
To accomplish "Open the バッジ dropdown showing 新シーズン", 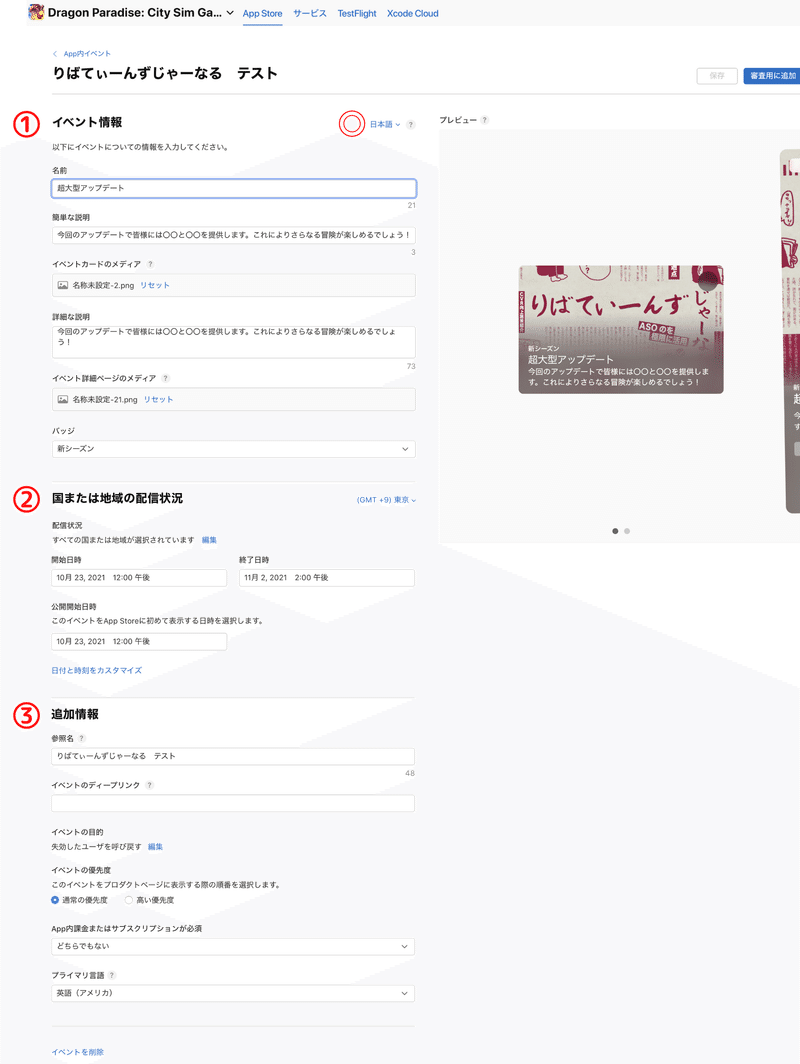I will 233,449.
